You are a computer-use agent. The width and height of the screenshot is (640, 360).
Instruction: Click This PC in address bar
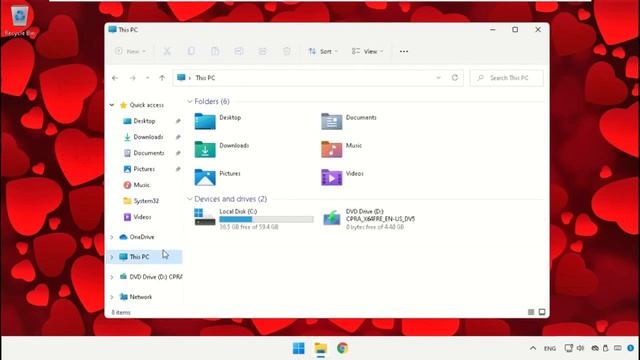pyautogui.click(x=205, y=78)
